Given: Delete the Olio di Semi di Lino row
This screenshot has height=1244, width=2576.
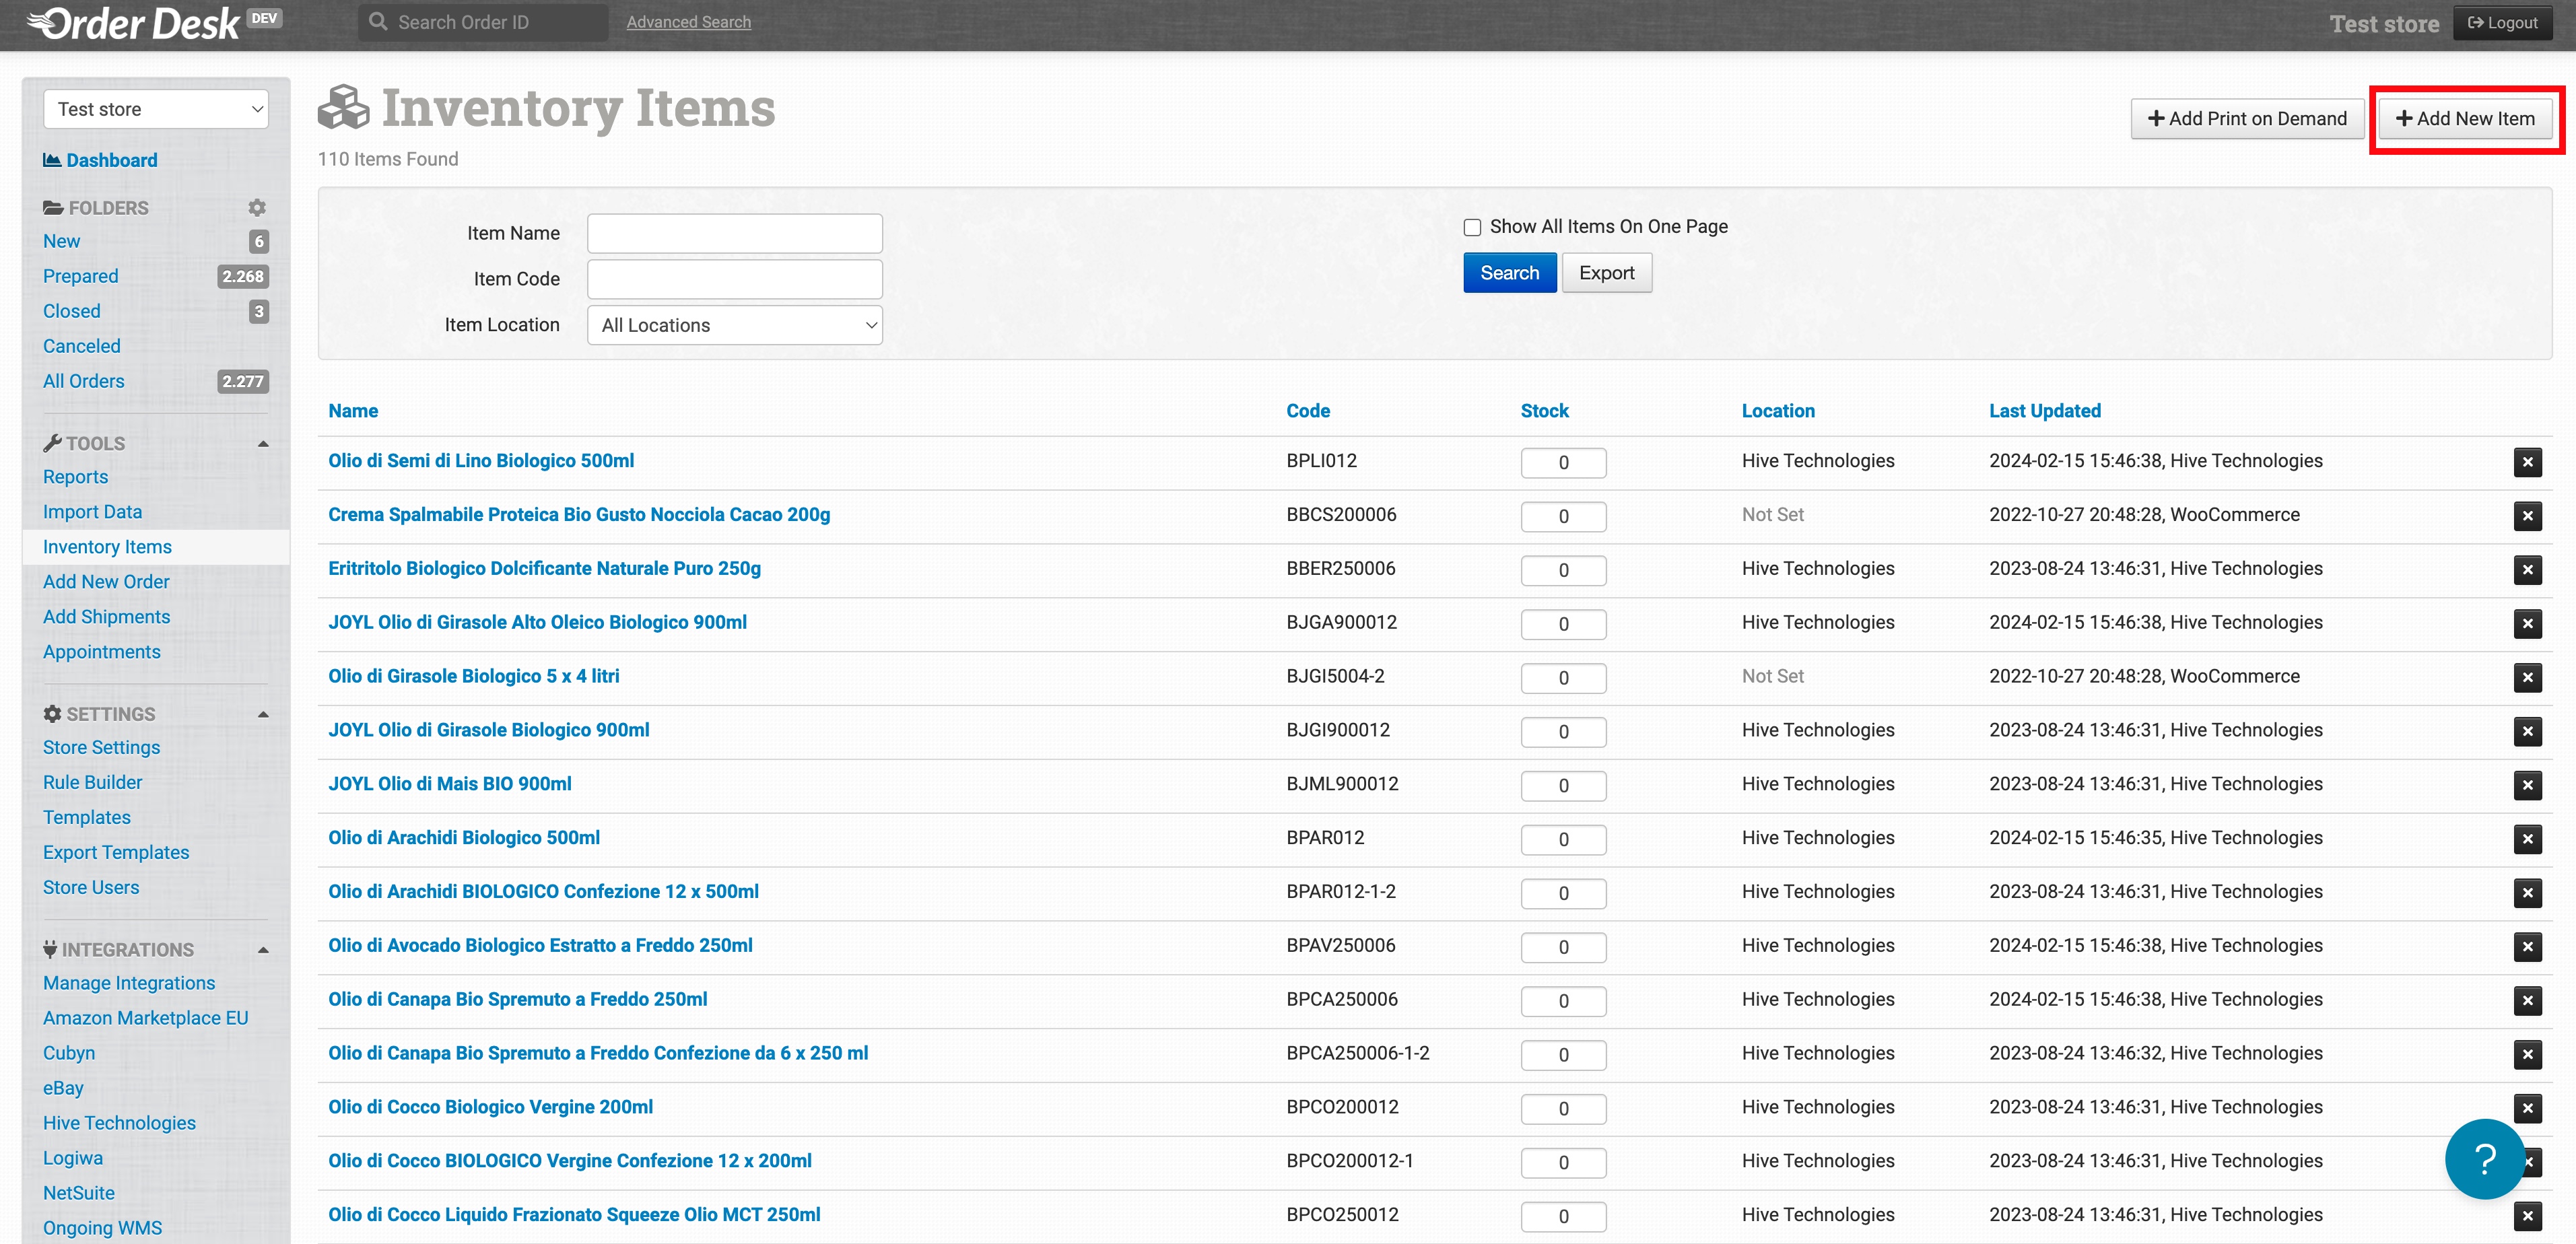Looking at the screenshot, I should click(2527, 462).
